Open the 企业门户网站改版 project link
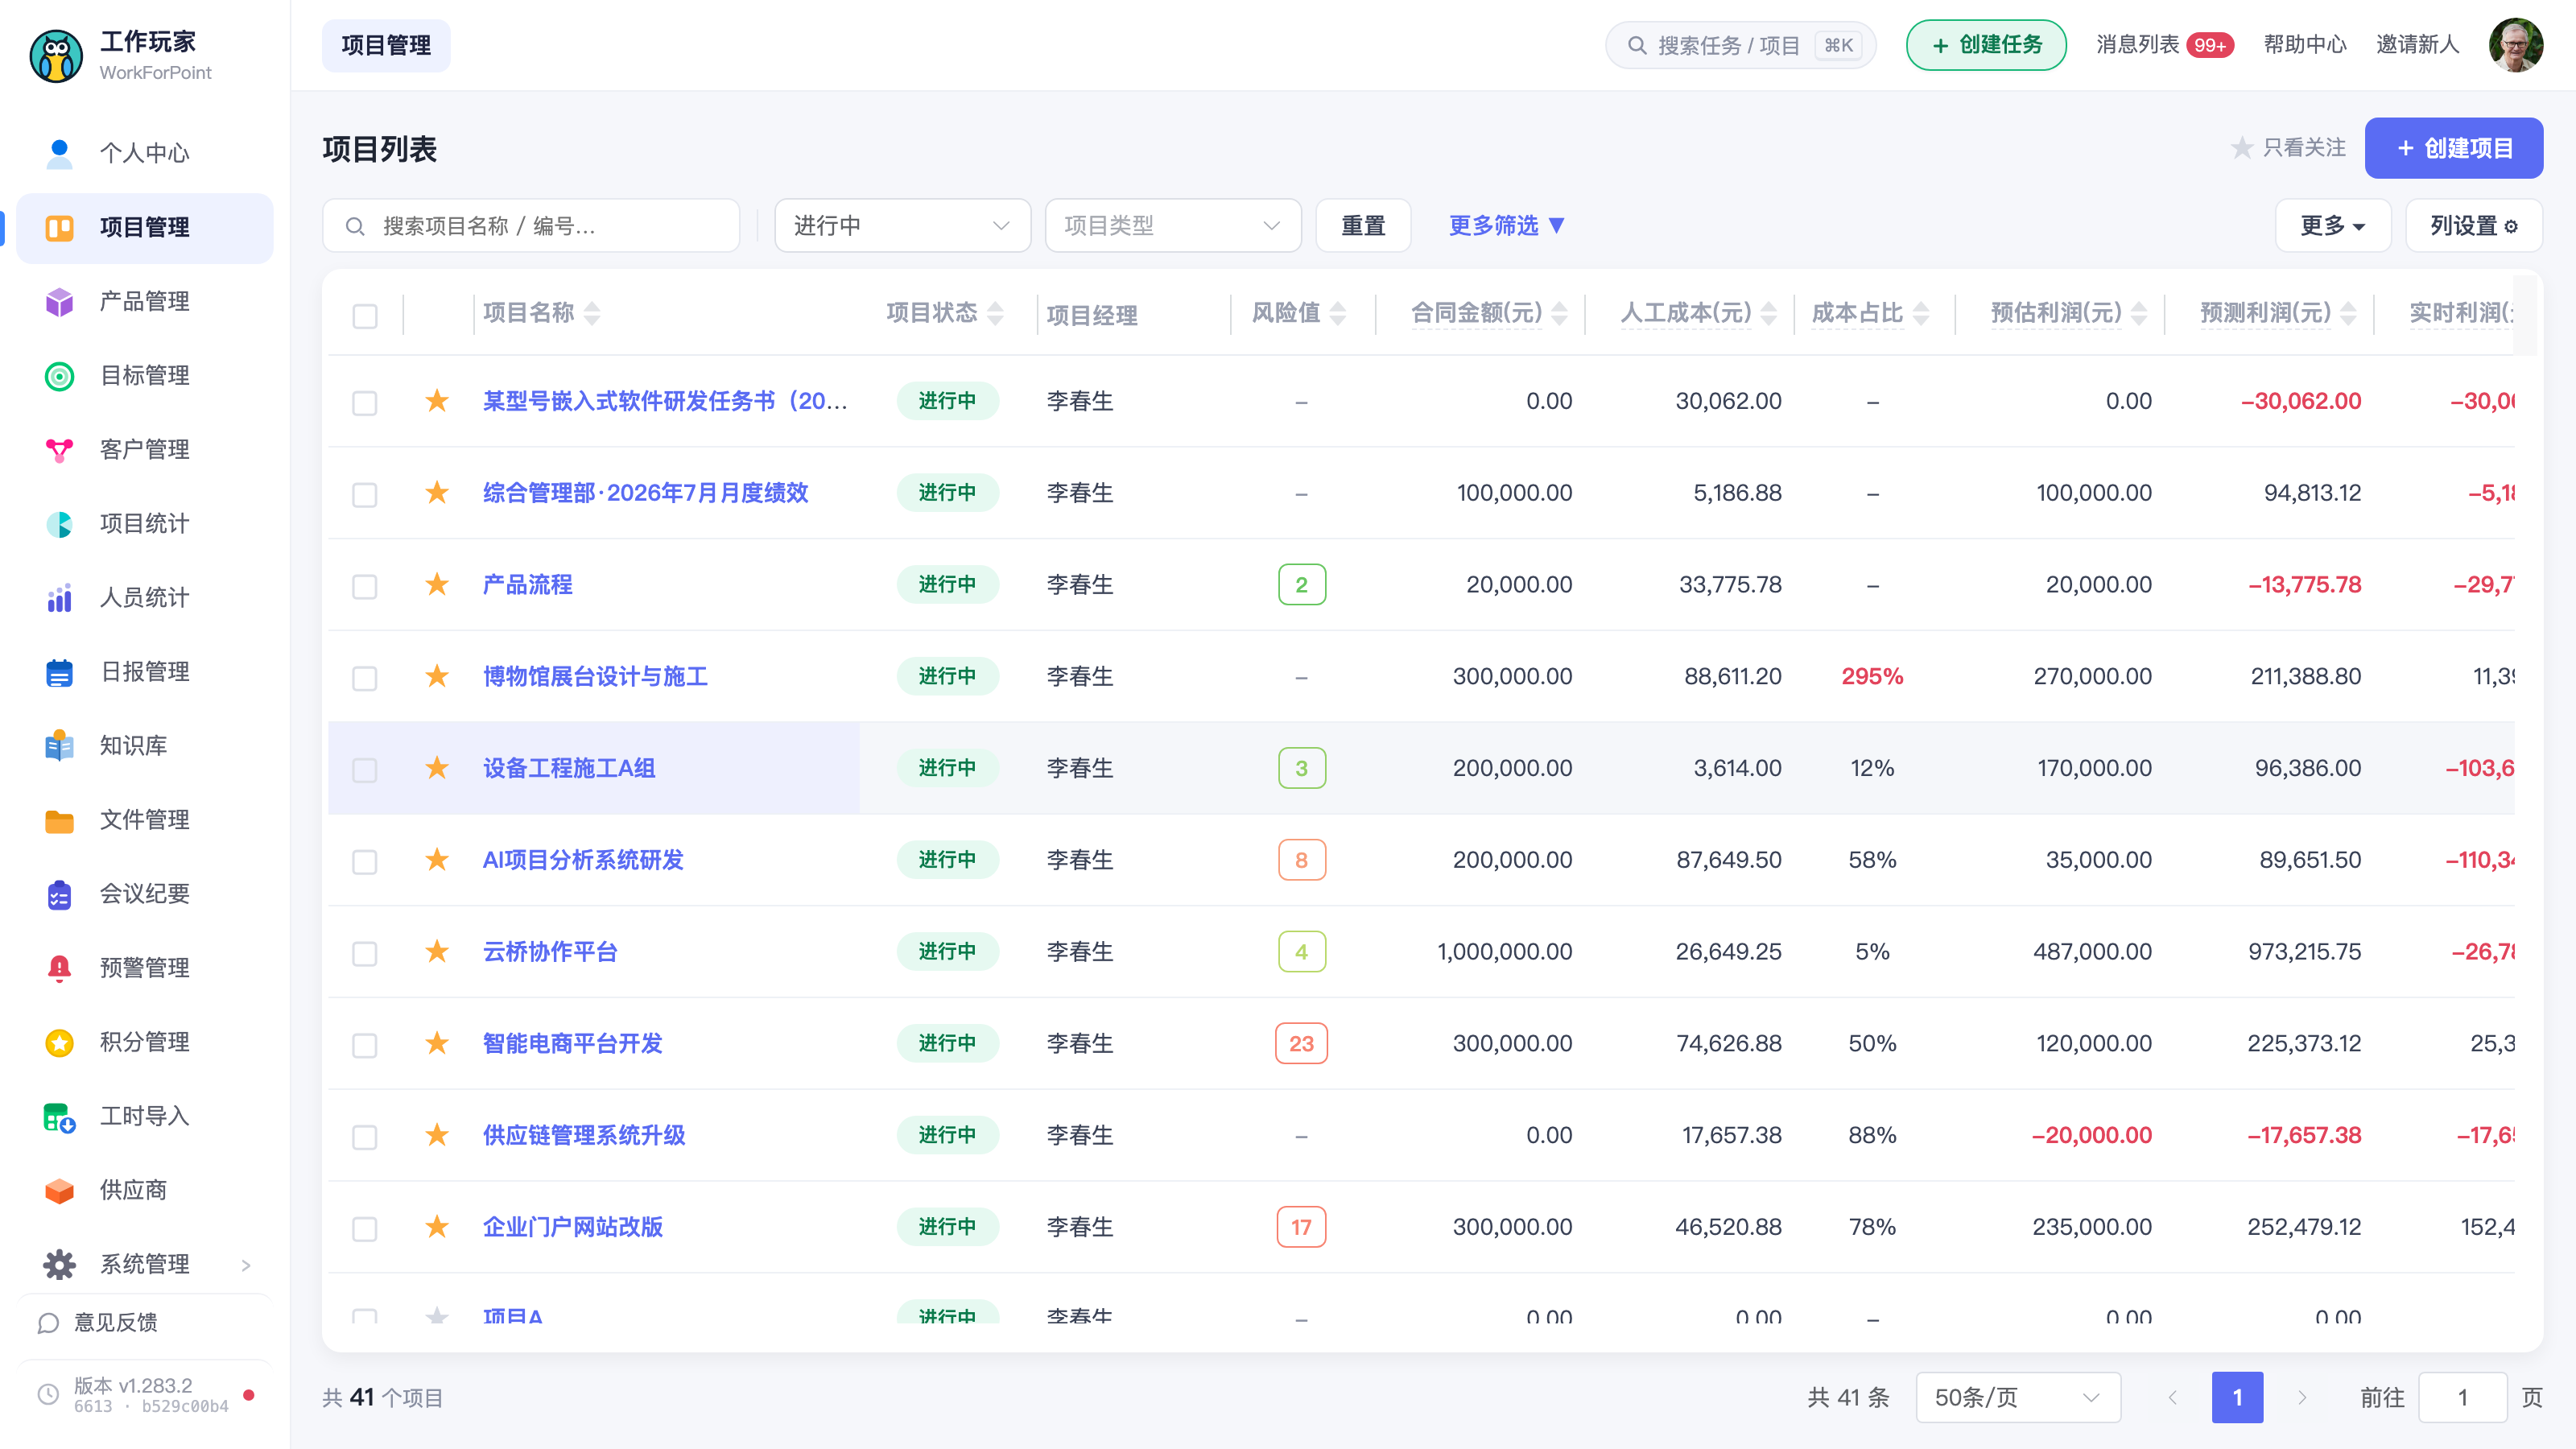The height and width of the screenshot is (1449, 2576). (573, 1227)
